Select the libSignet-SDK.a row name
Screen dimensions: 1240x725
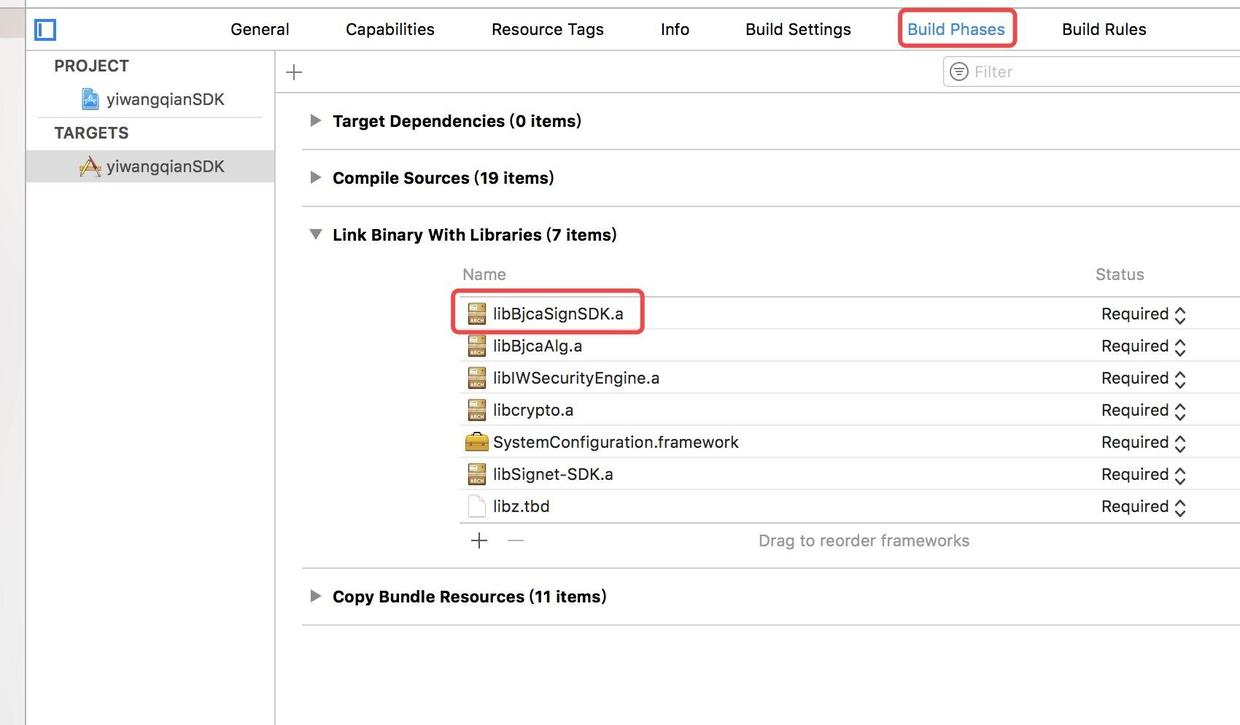(553, 474)
